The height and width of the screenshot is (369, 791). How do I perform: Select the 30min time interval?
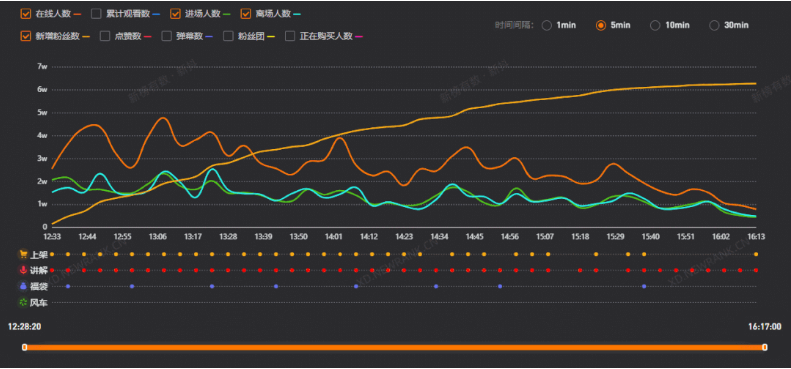pos(714,25)
